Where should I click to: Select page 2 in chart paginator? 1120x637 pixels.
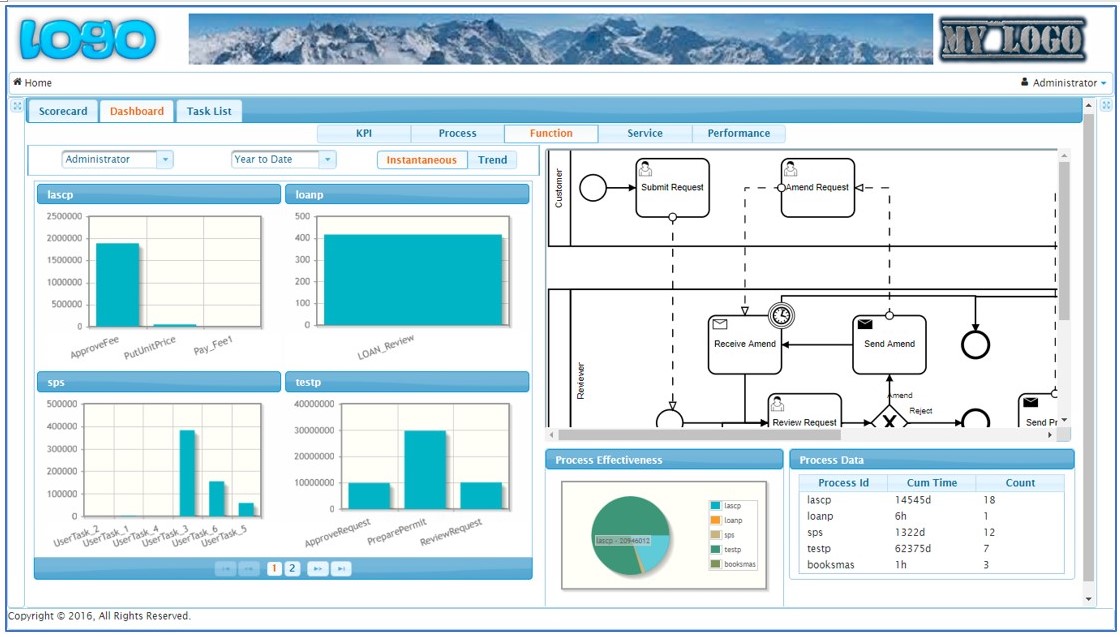click(292, 568)
